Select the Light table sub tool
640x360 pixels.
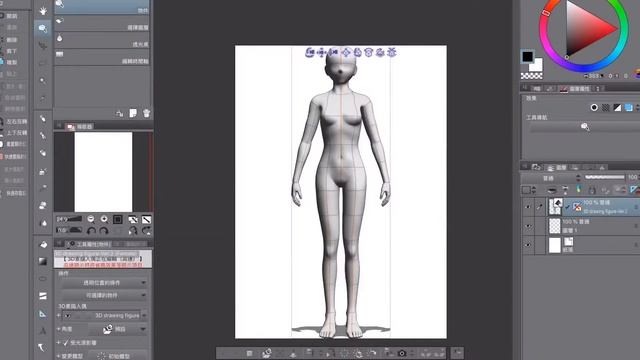coord(102,41)
